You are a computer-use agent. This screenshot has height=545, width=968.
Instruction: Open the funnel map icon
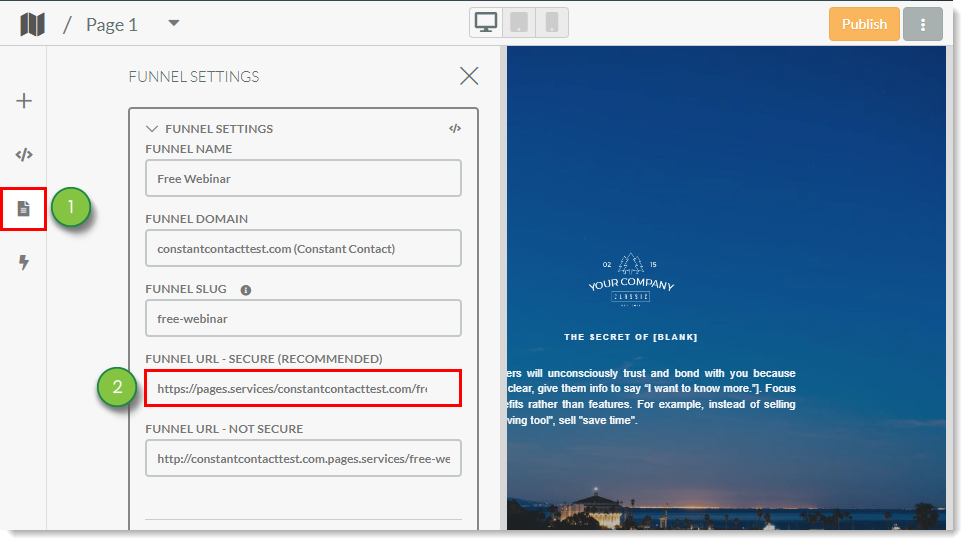(32, 25)
